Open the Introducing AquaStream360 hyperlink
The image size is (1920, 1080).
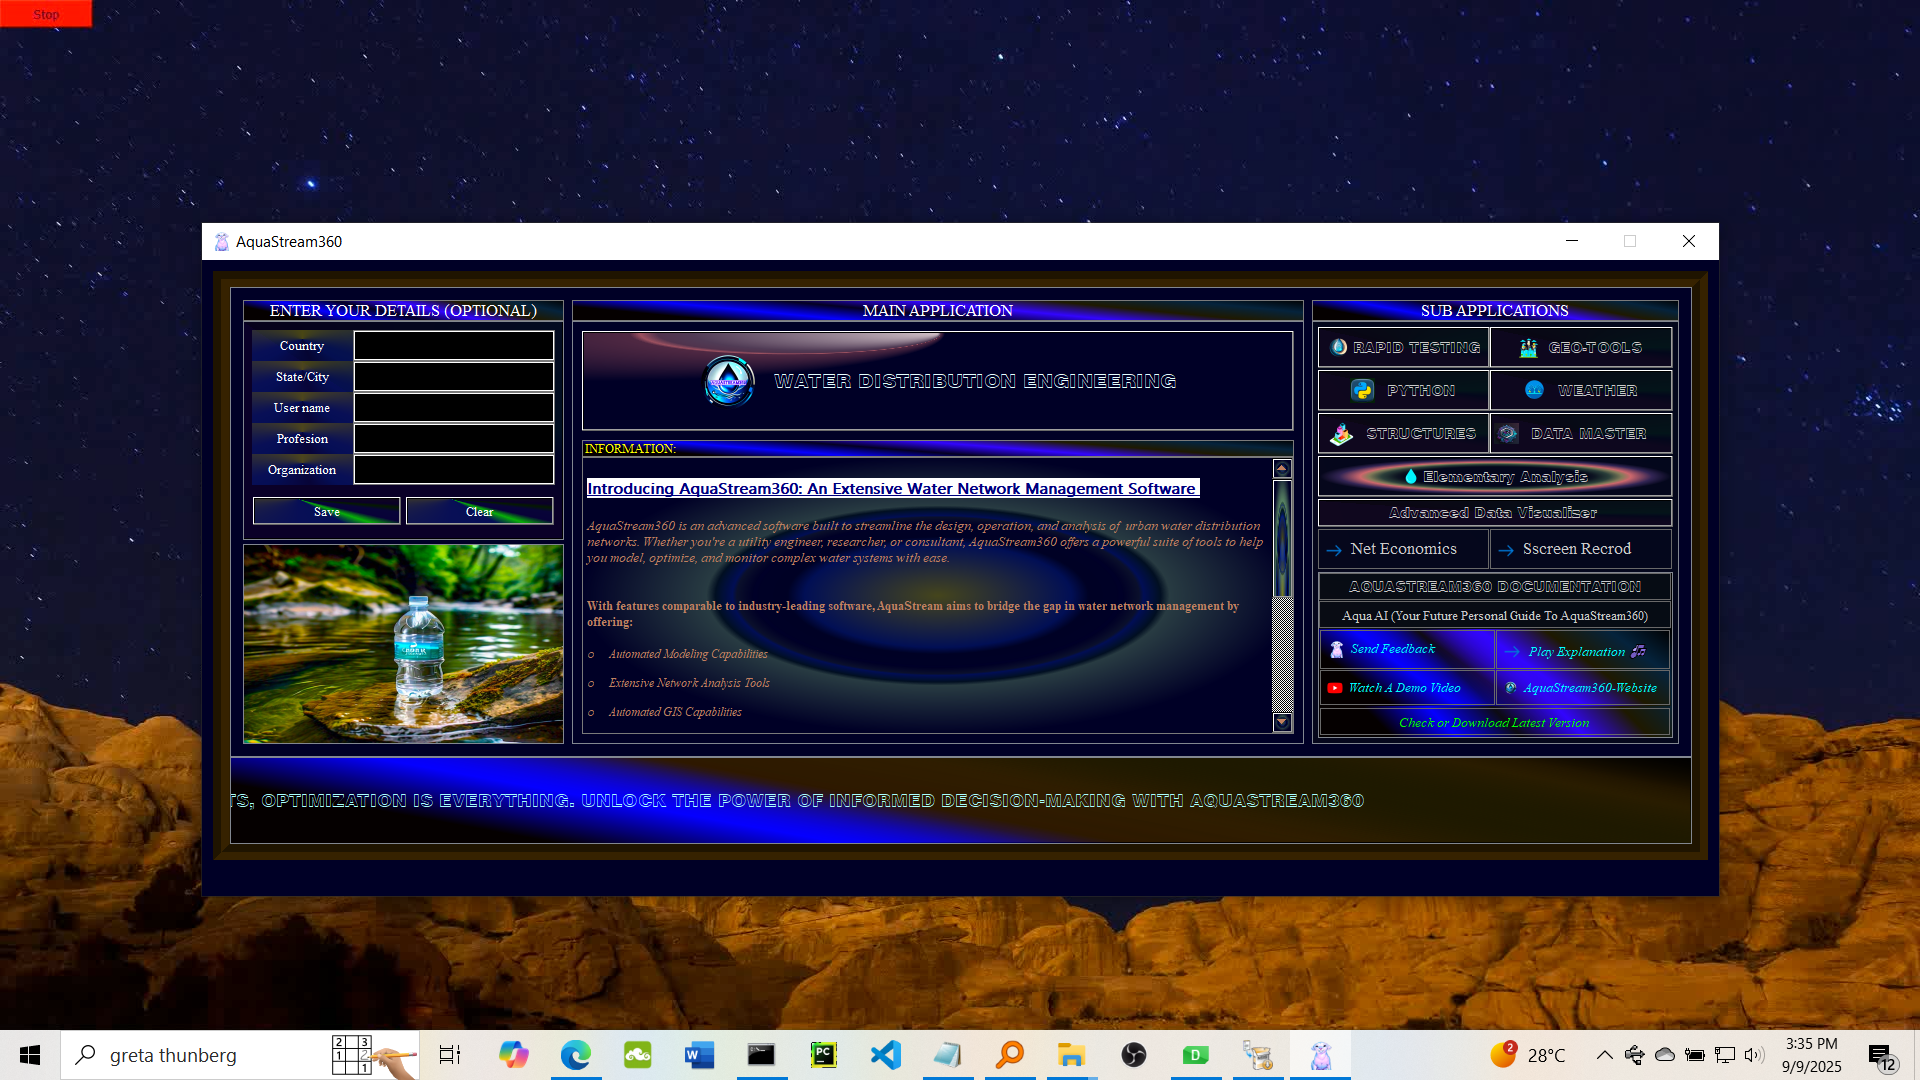pos(891,489)
